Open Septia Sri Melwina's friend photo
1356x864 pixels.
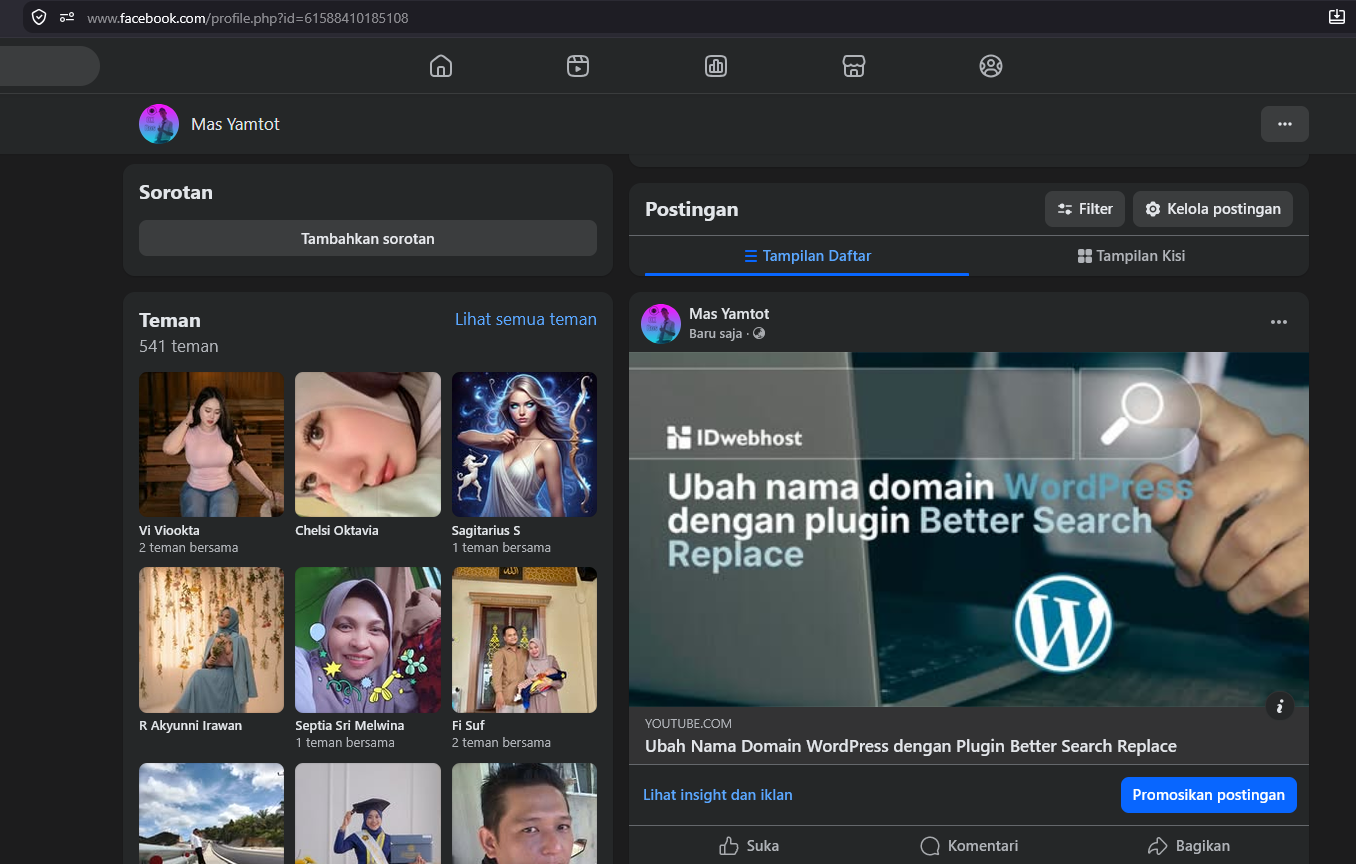click(x=368, y=640)
